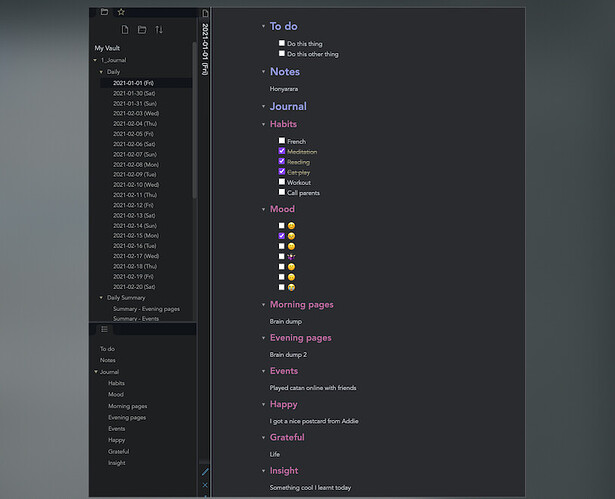Select the vertical 2021-01-01 (Fri) tab title
The image size is (615, 499).
pos(205,49)
